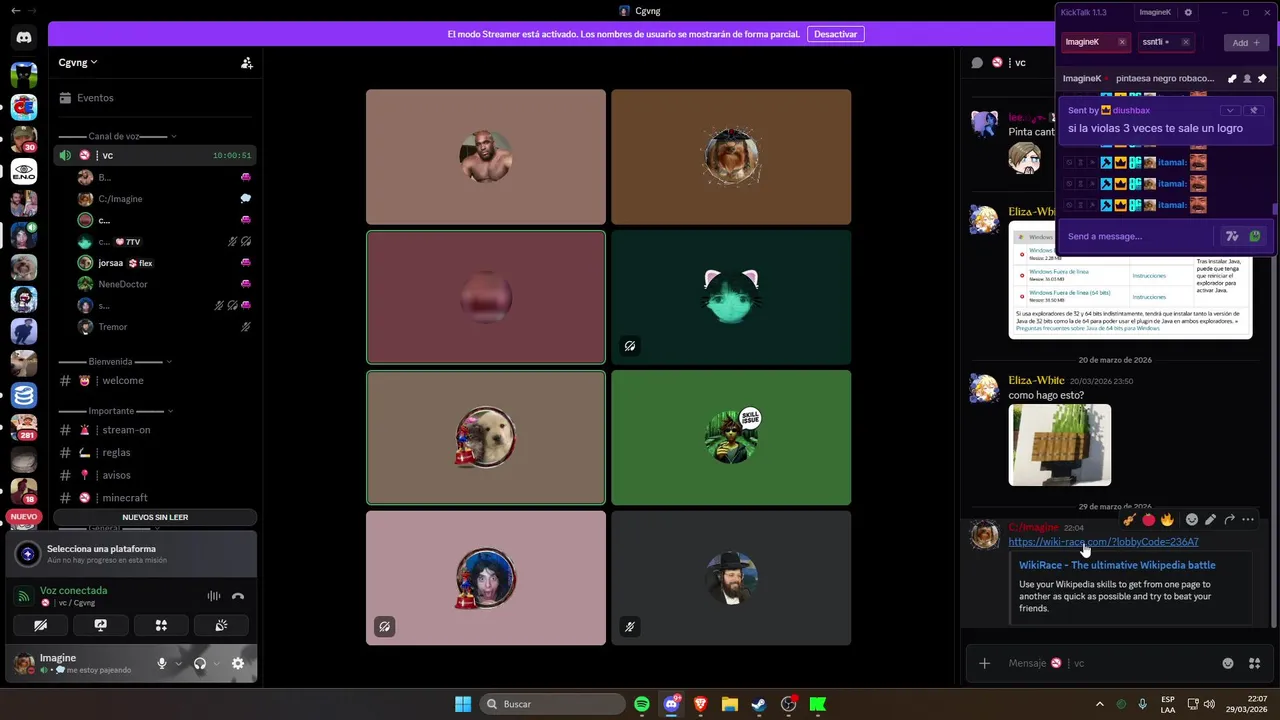Collapse Bienvenida category

(115, 362)
